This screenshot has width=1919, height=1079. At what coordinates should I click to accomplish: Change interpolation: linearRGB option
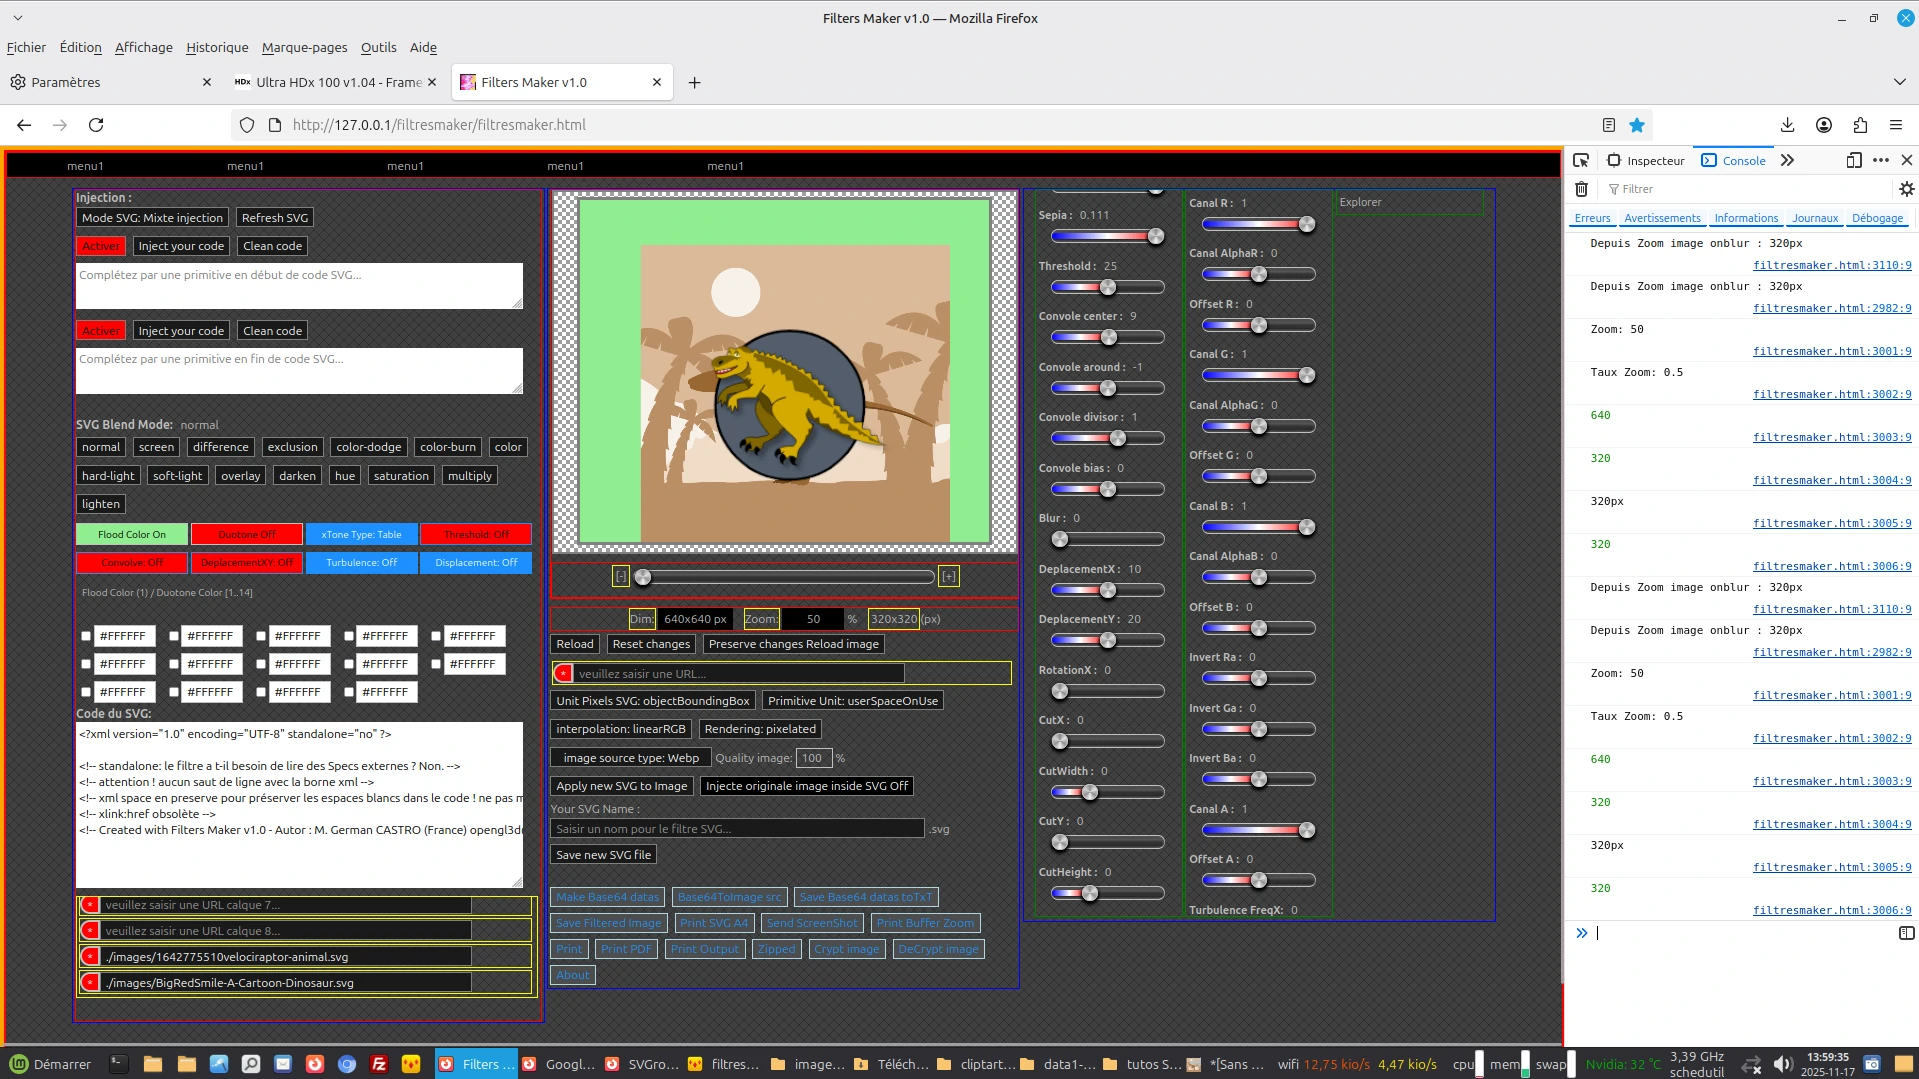(x=621, y=729)
